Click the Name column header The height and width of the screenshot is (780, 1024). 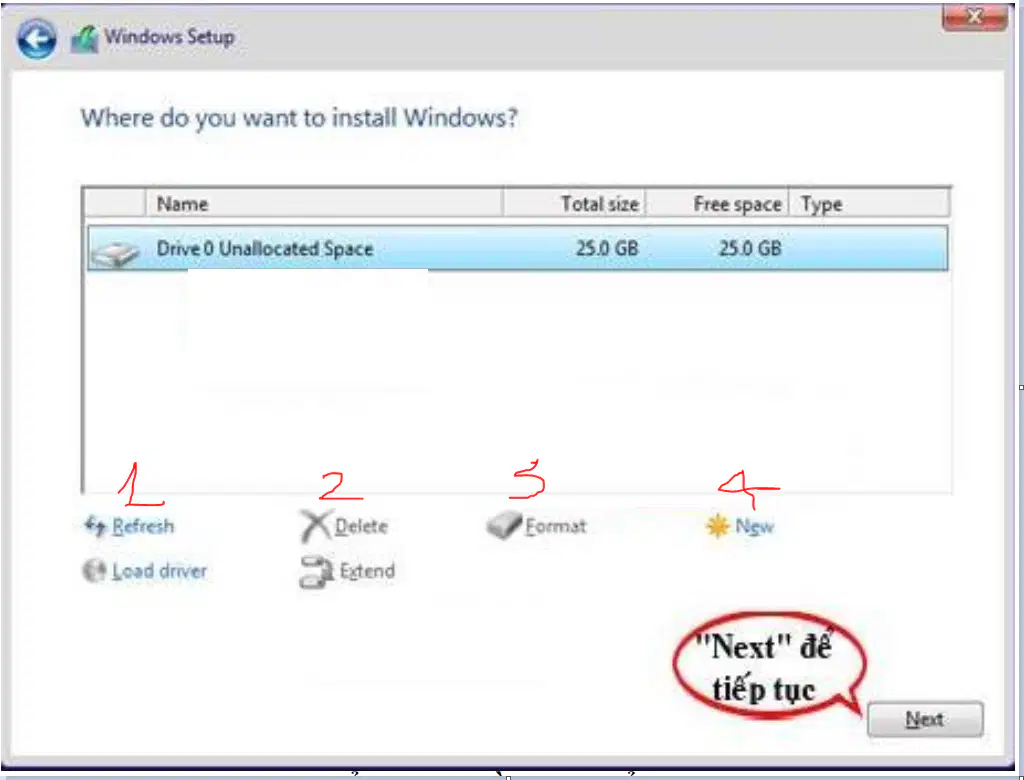324,204
